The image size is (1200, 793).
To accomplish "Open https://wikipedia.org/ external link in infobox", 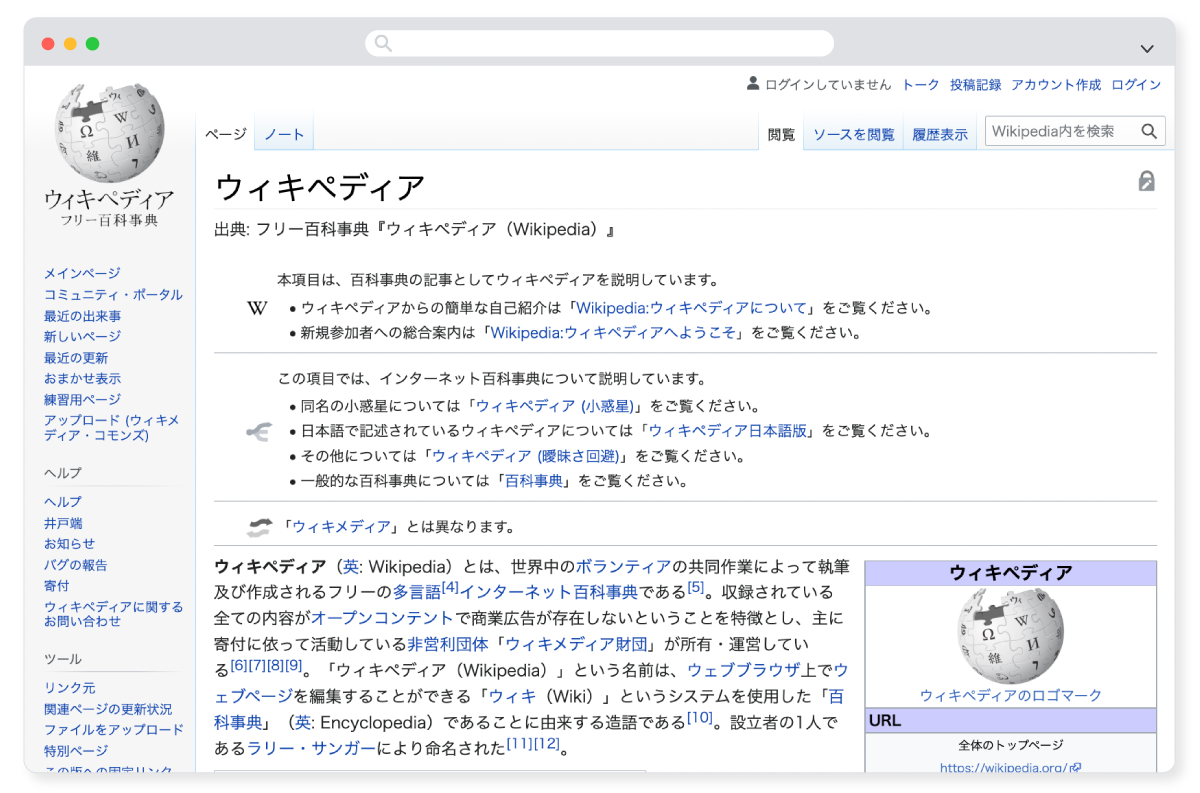I will click(x=1010, y=767).
